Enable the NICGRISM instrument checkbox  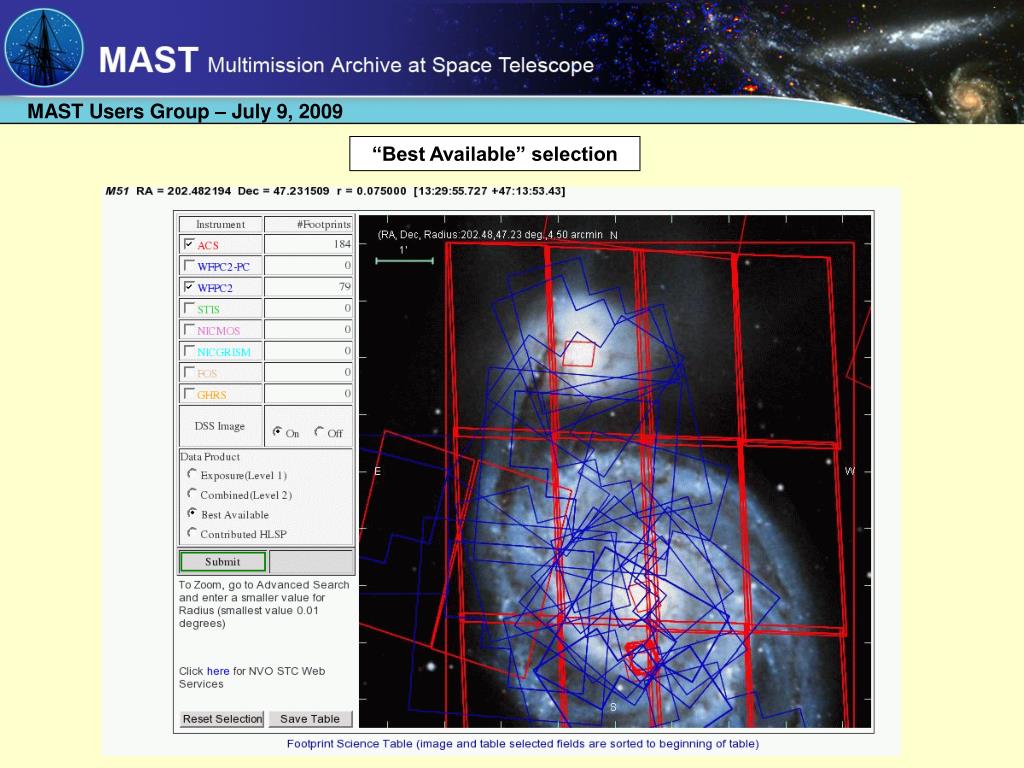coord(189,351)
